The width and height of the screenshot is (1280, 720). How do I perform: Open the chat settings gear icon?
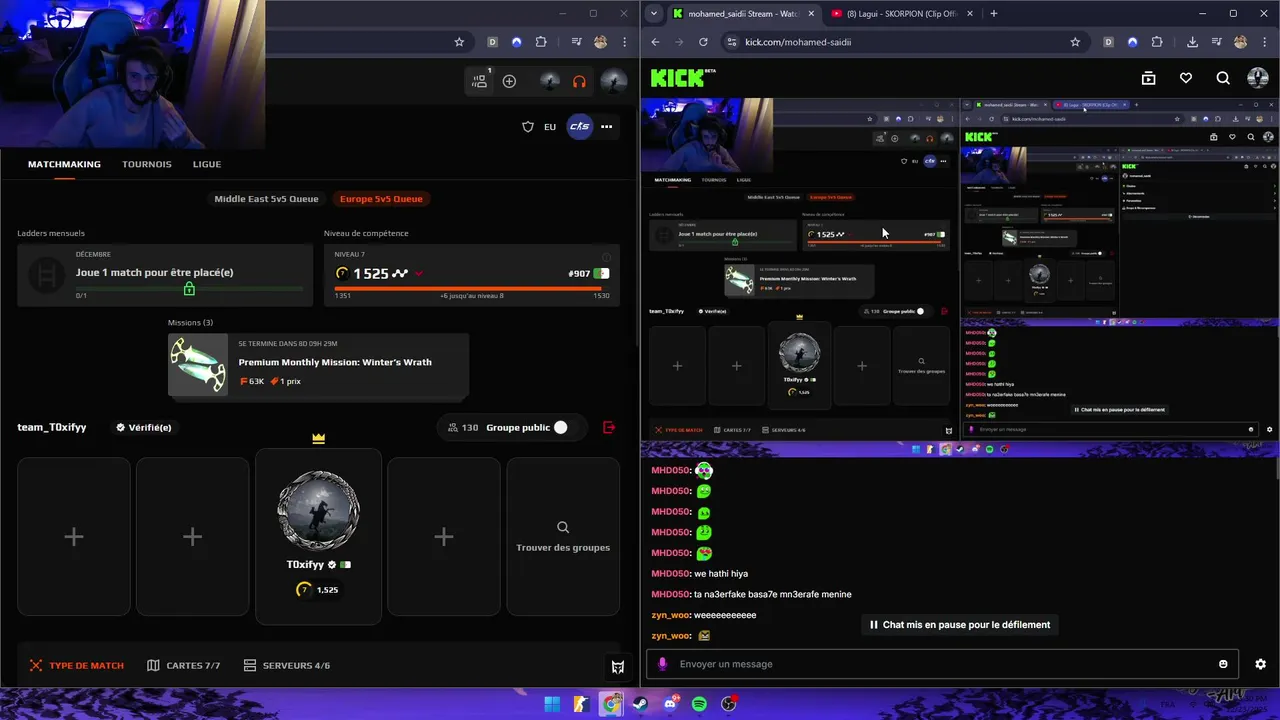tap(1260, 664)
